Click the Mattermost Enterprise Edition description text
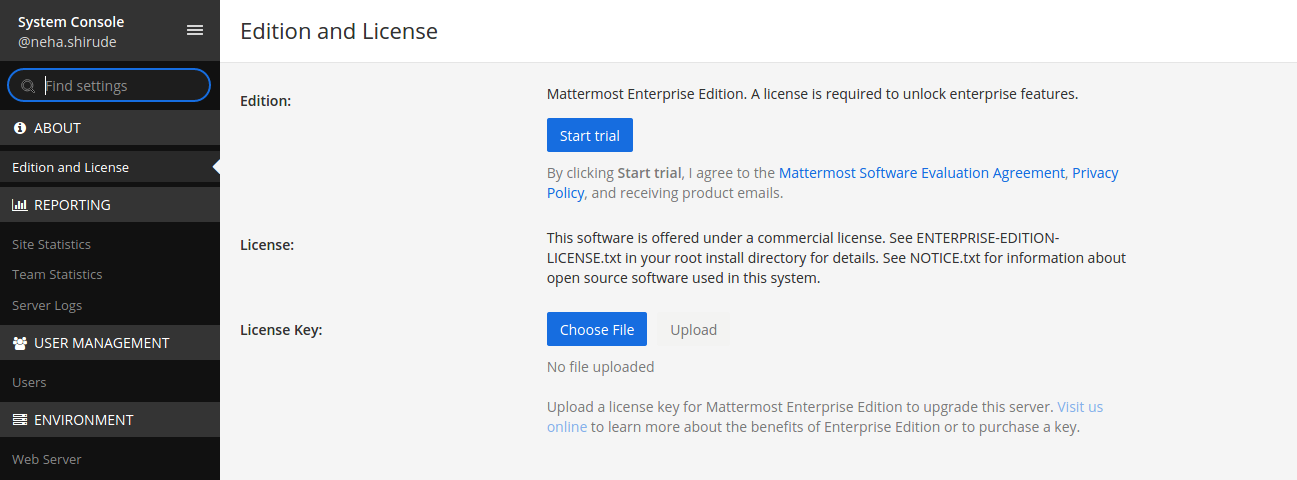 coord(812,95)
